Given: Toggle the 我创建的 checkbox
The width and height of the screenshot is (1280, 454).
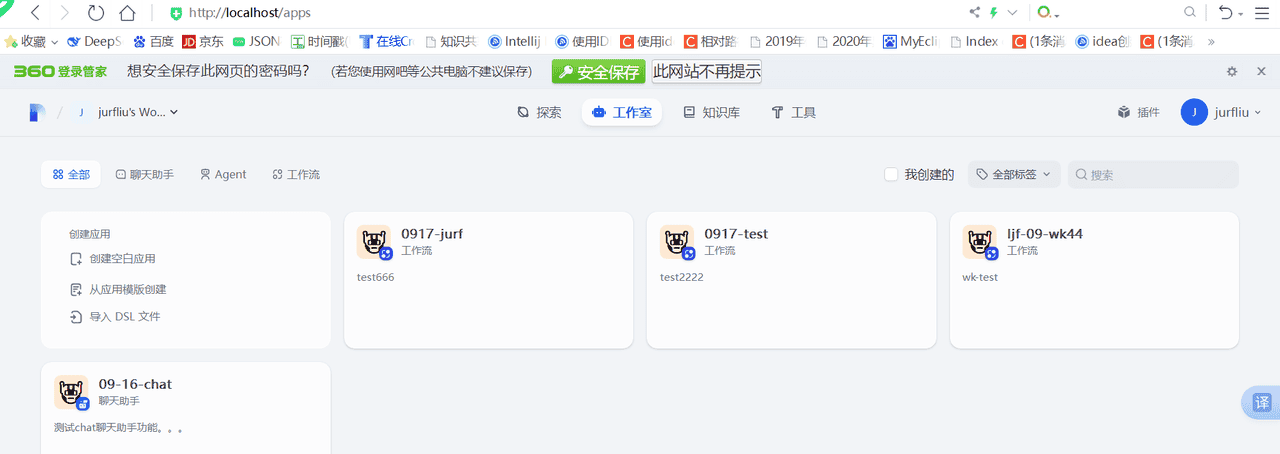Looking at the screenshot, I should click(x=891, y=175).
